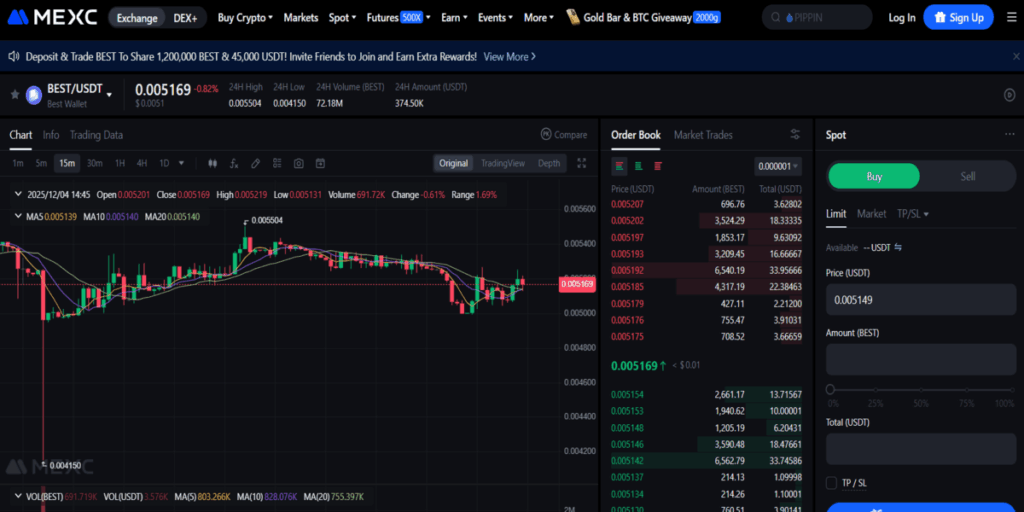This screenshot has width=1024, height=512.
Task: Select TradingView chart view
Action: (503, 163)
